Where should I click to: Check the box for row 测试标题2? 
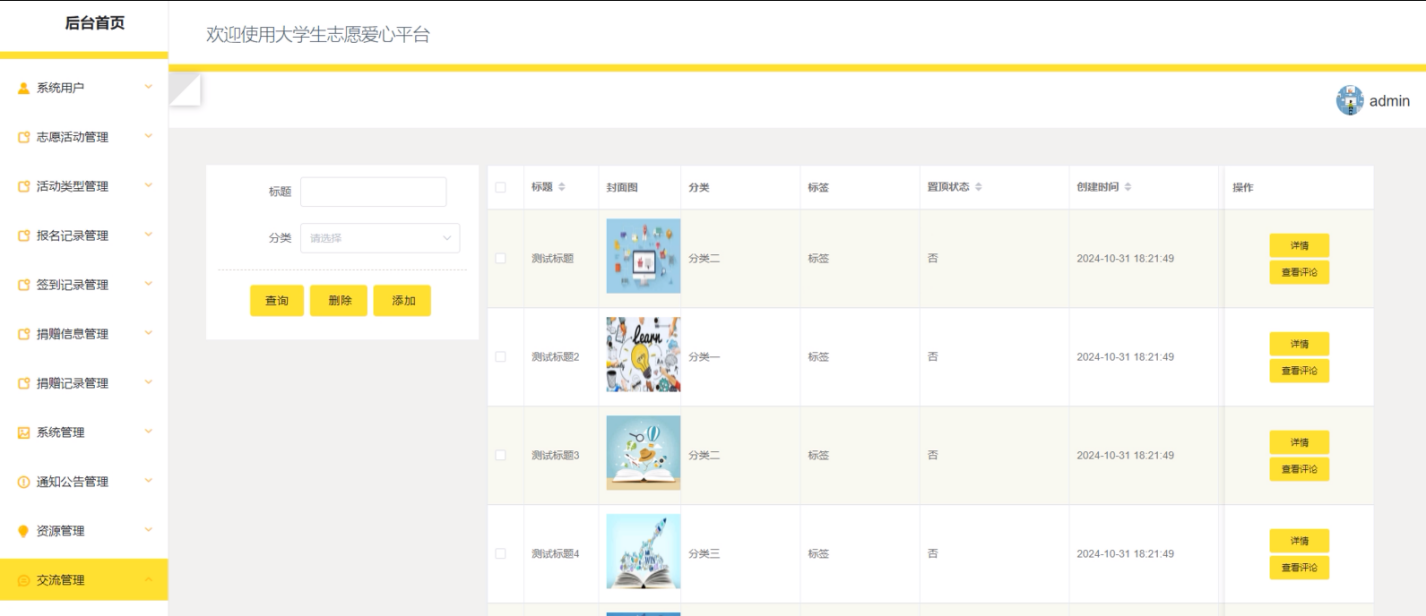tap(501, 357)
